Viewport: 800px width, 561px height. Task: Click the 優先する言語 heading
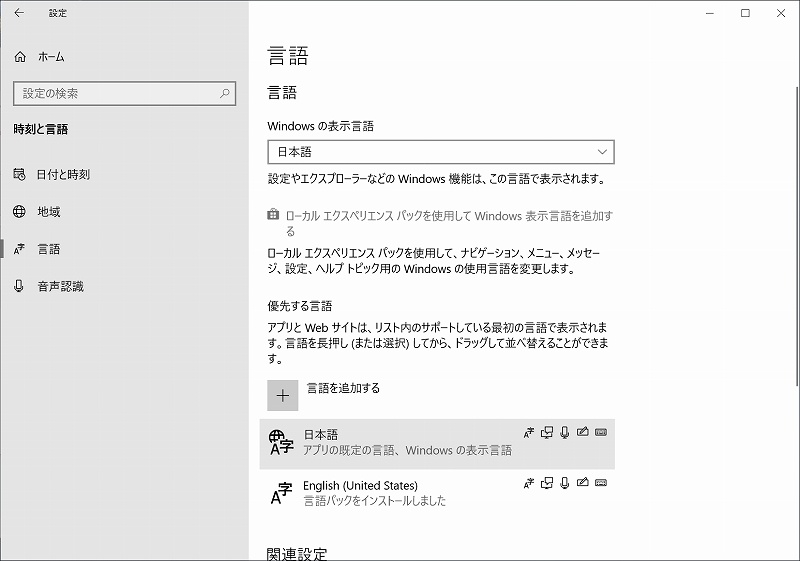click(x=299, y=306)
